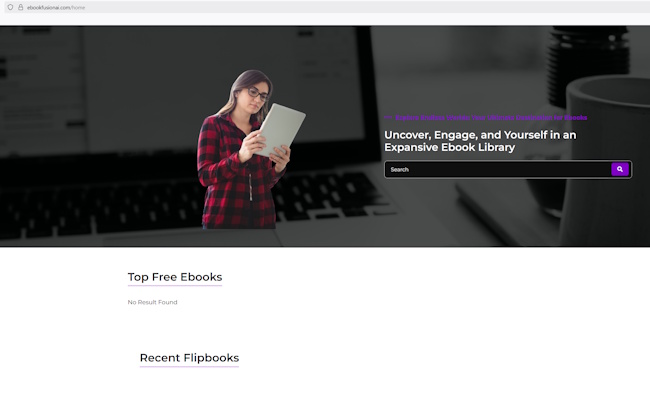
Task: Select the ebookfusionai.com URL text
Action: click(x=56, y=7)
